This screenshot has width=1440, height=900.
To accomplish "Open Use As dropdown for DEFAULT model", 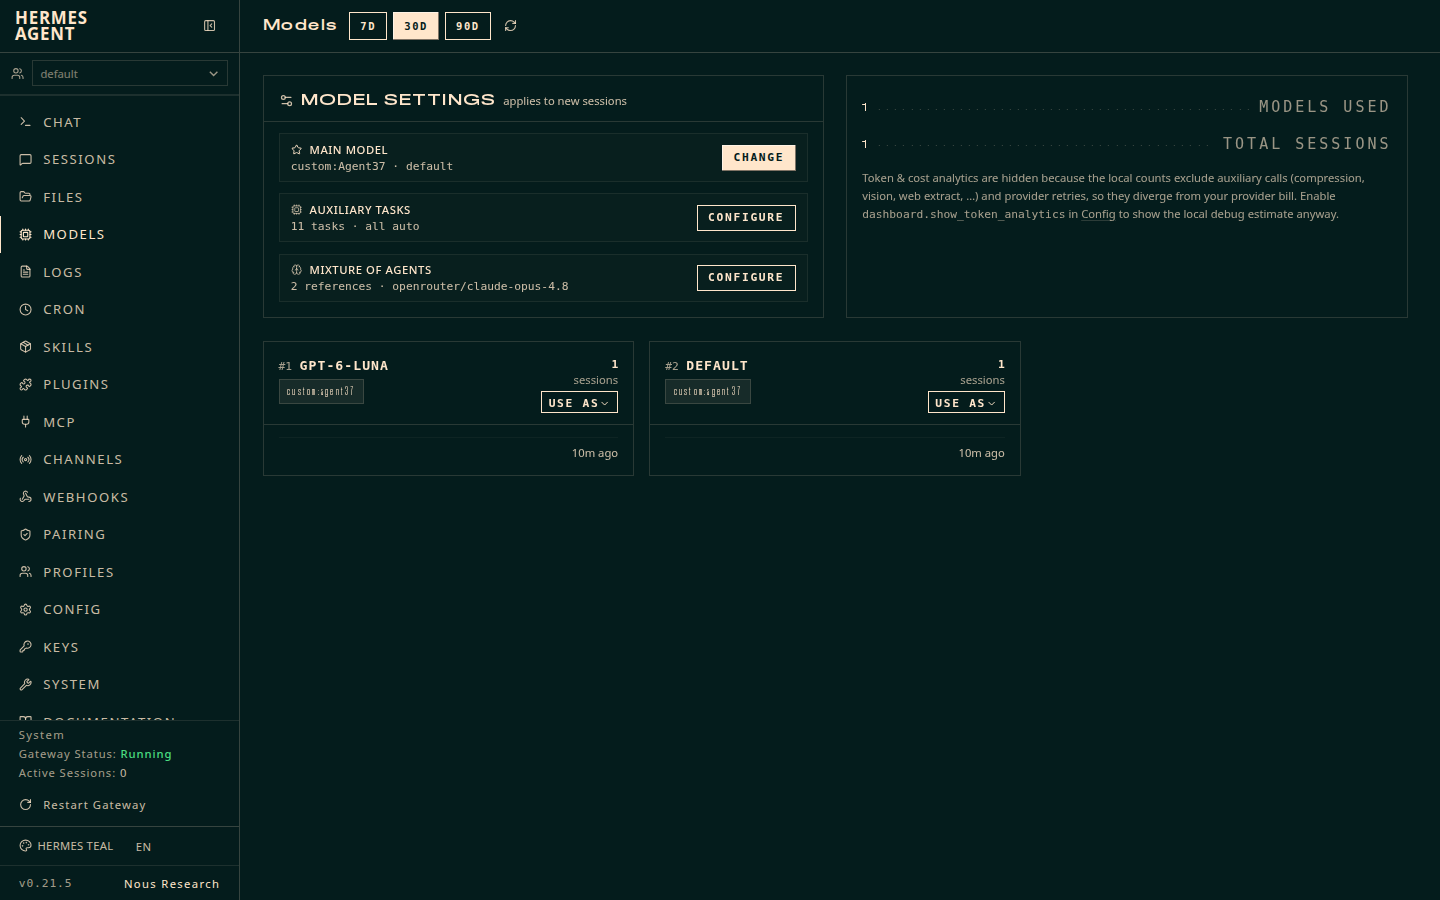I will [966, 402].
